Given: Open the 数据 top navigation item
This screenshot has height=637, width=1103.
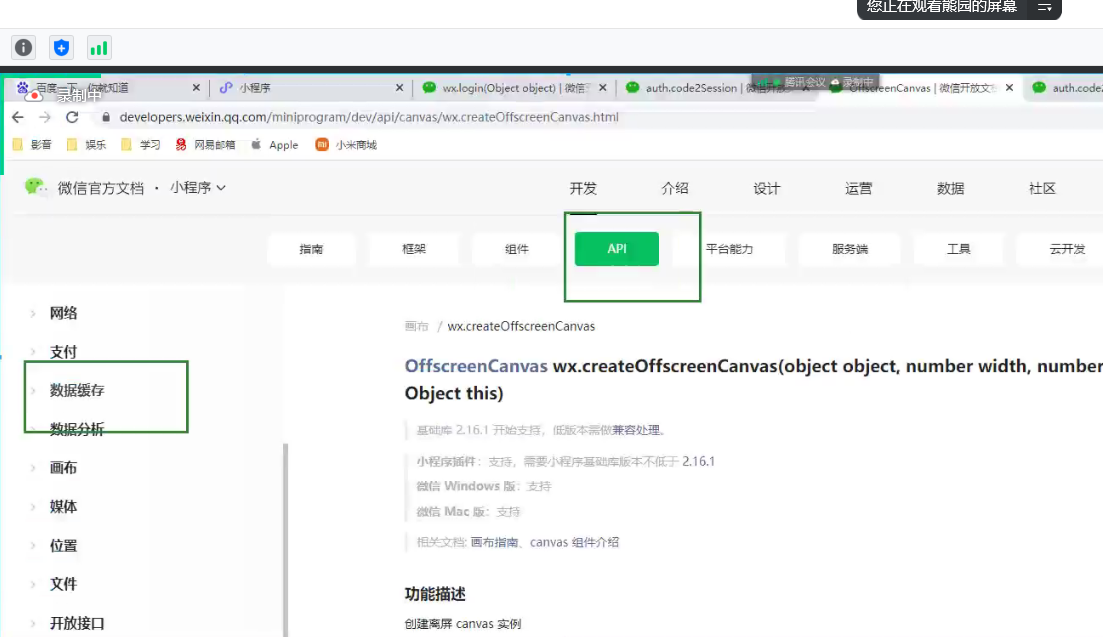Looking at the screenshot, I should point(950,188).
